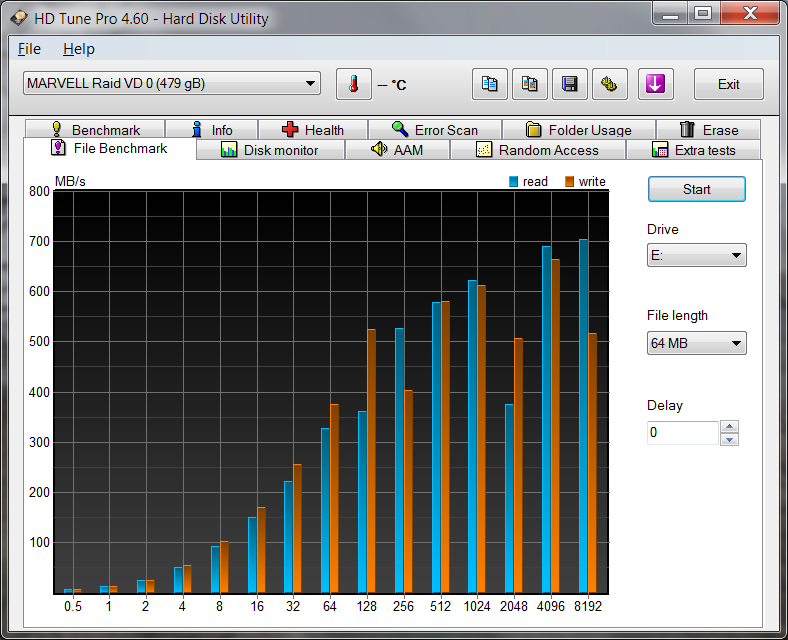This screenshot has width=788, height=640.
Task: Select the Random Access tab
Action: click(537, 150)
